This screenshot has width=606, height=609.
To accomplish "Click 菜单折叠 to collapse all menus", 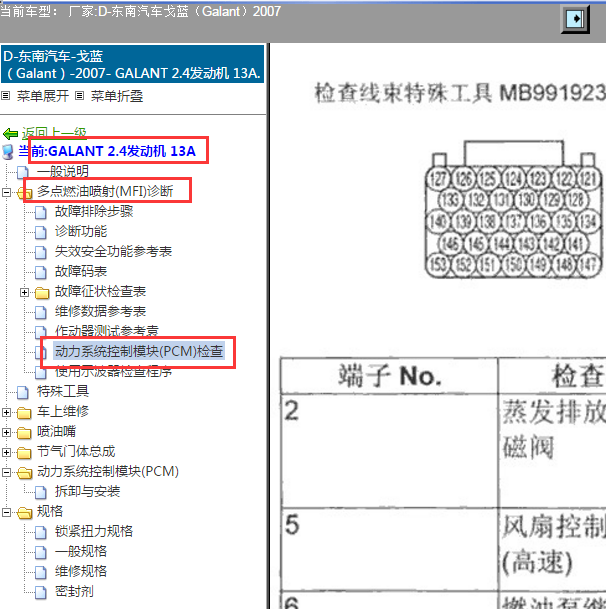I will pos(117,96).
